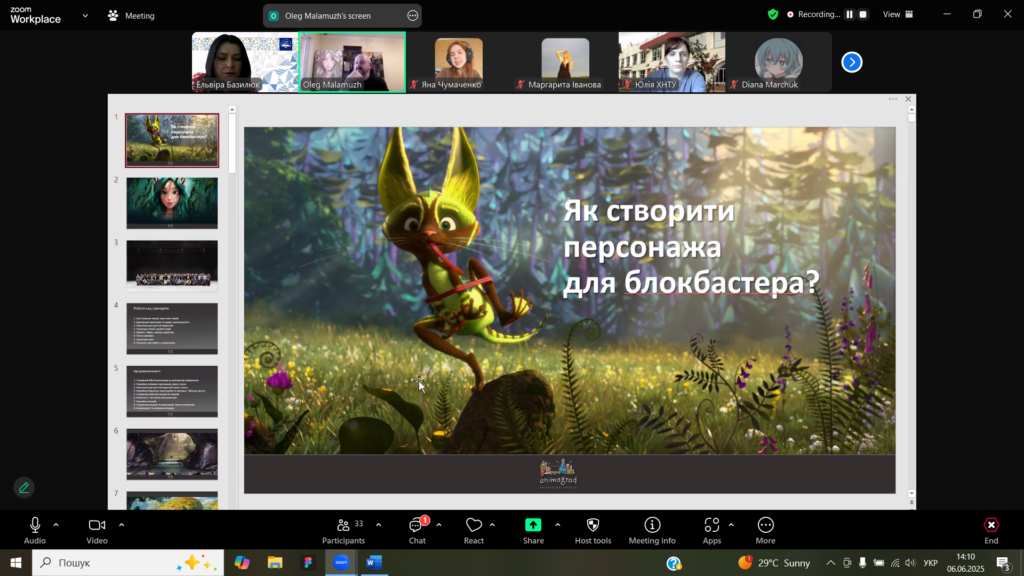Expand participants options arrow
This screenshot has width=1024, height=576.
[x=379, y=525]
